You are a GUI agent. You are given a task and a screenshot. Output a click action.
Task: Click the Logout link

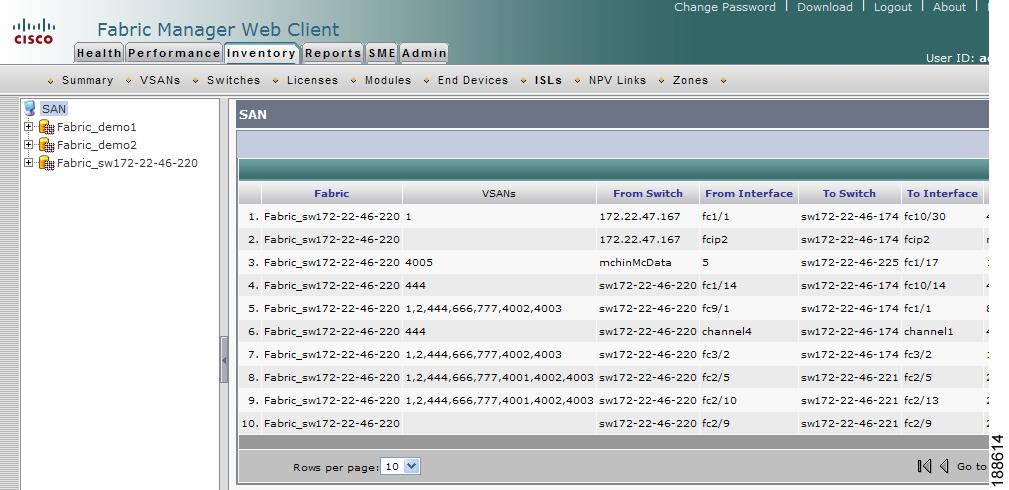(x=893, y=7)
